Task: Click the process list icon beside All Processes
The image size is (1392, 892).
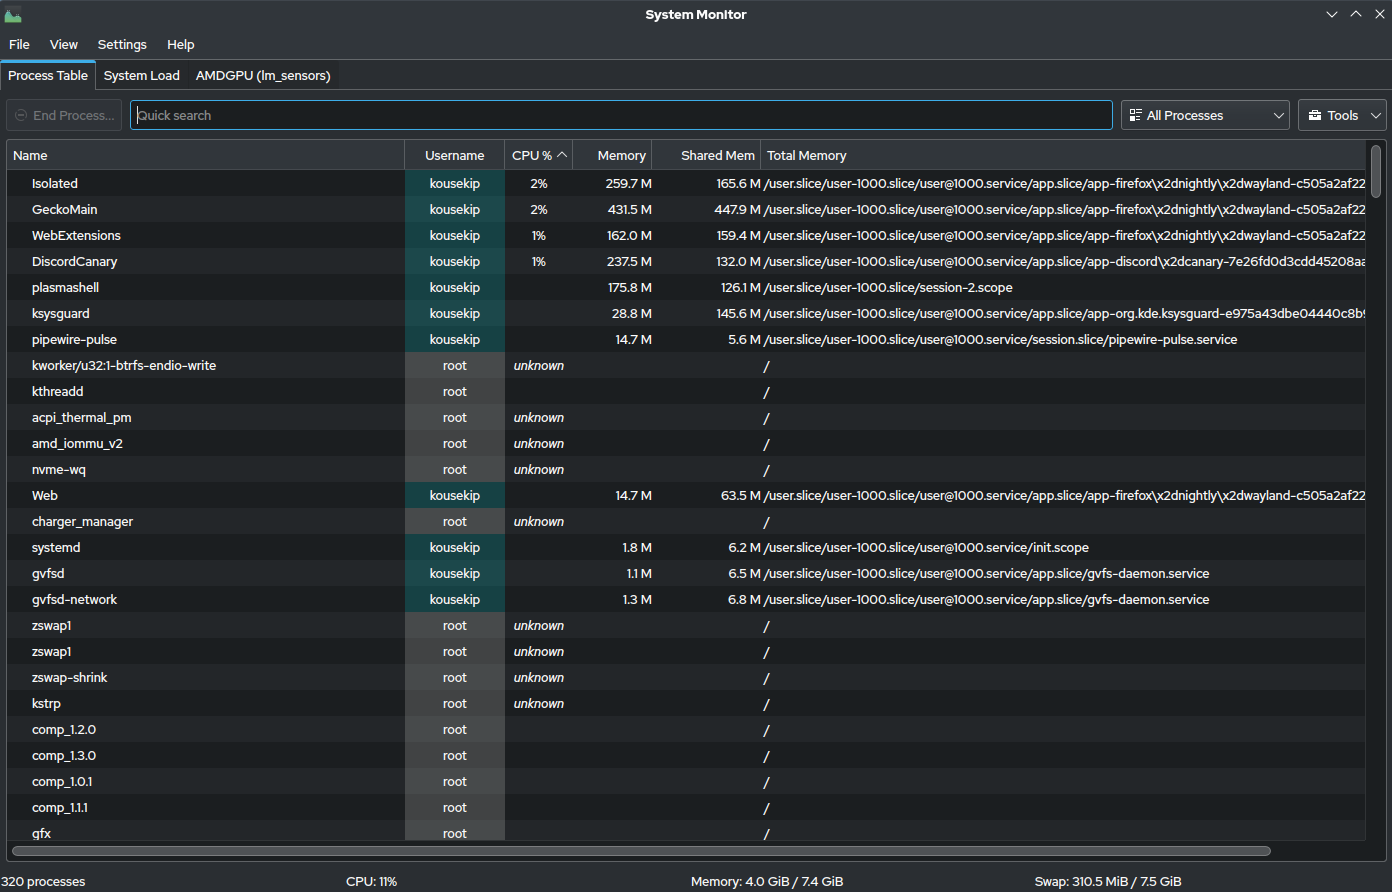Action: pyautogui.click(x=1136, y=116)
